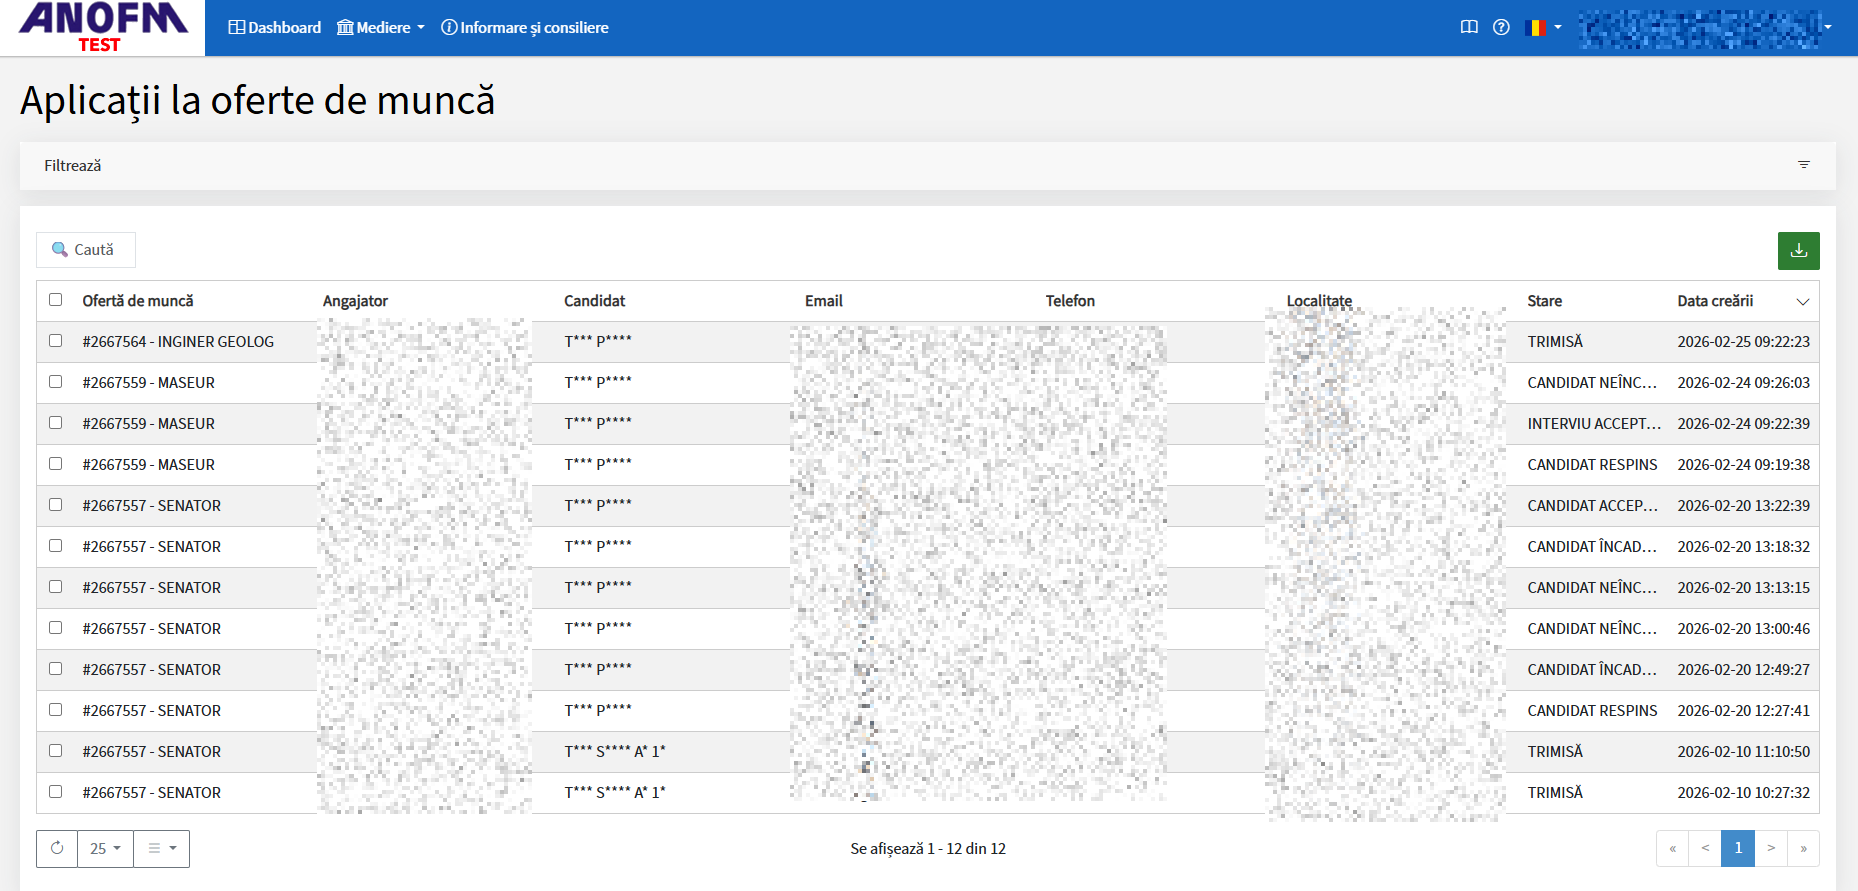1858x891 pixels.
Task: Open the 25 rows-per-page dropdown
Action: (x=105, y=848)
